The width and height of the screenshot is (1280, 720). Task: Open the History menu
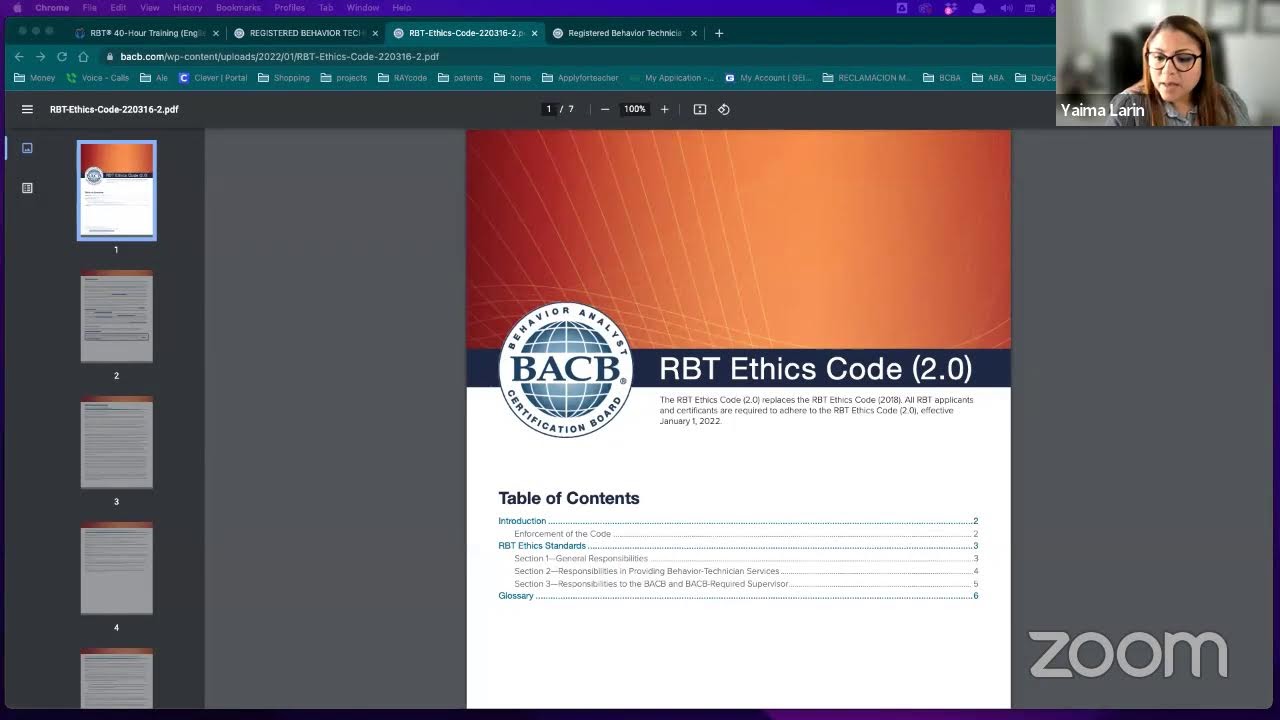click(187, 8)
